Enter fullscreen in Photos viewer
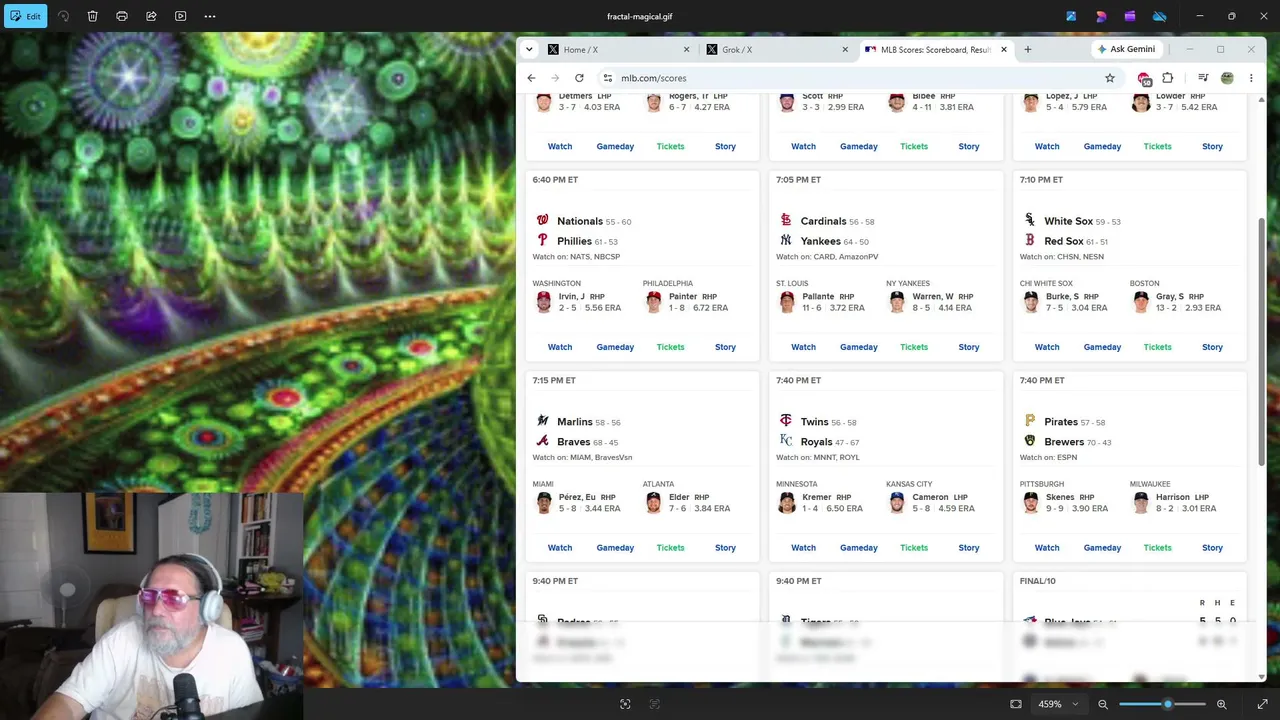The width and height of the screenshot is (1280, 720). tap(1262, 704)
